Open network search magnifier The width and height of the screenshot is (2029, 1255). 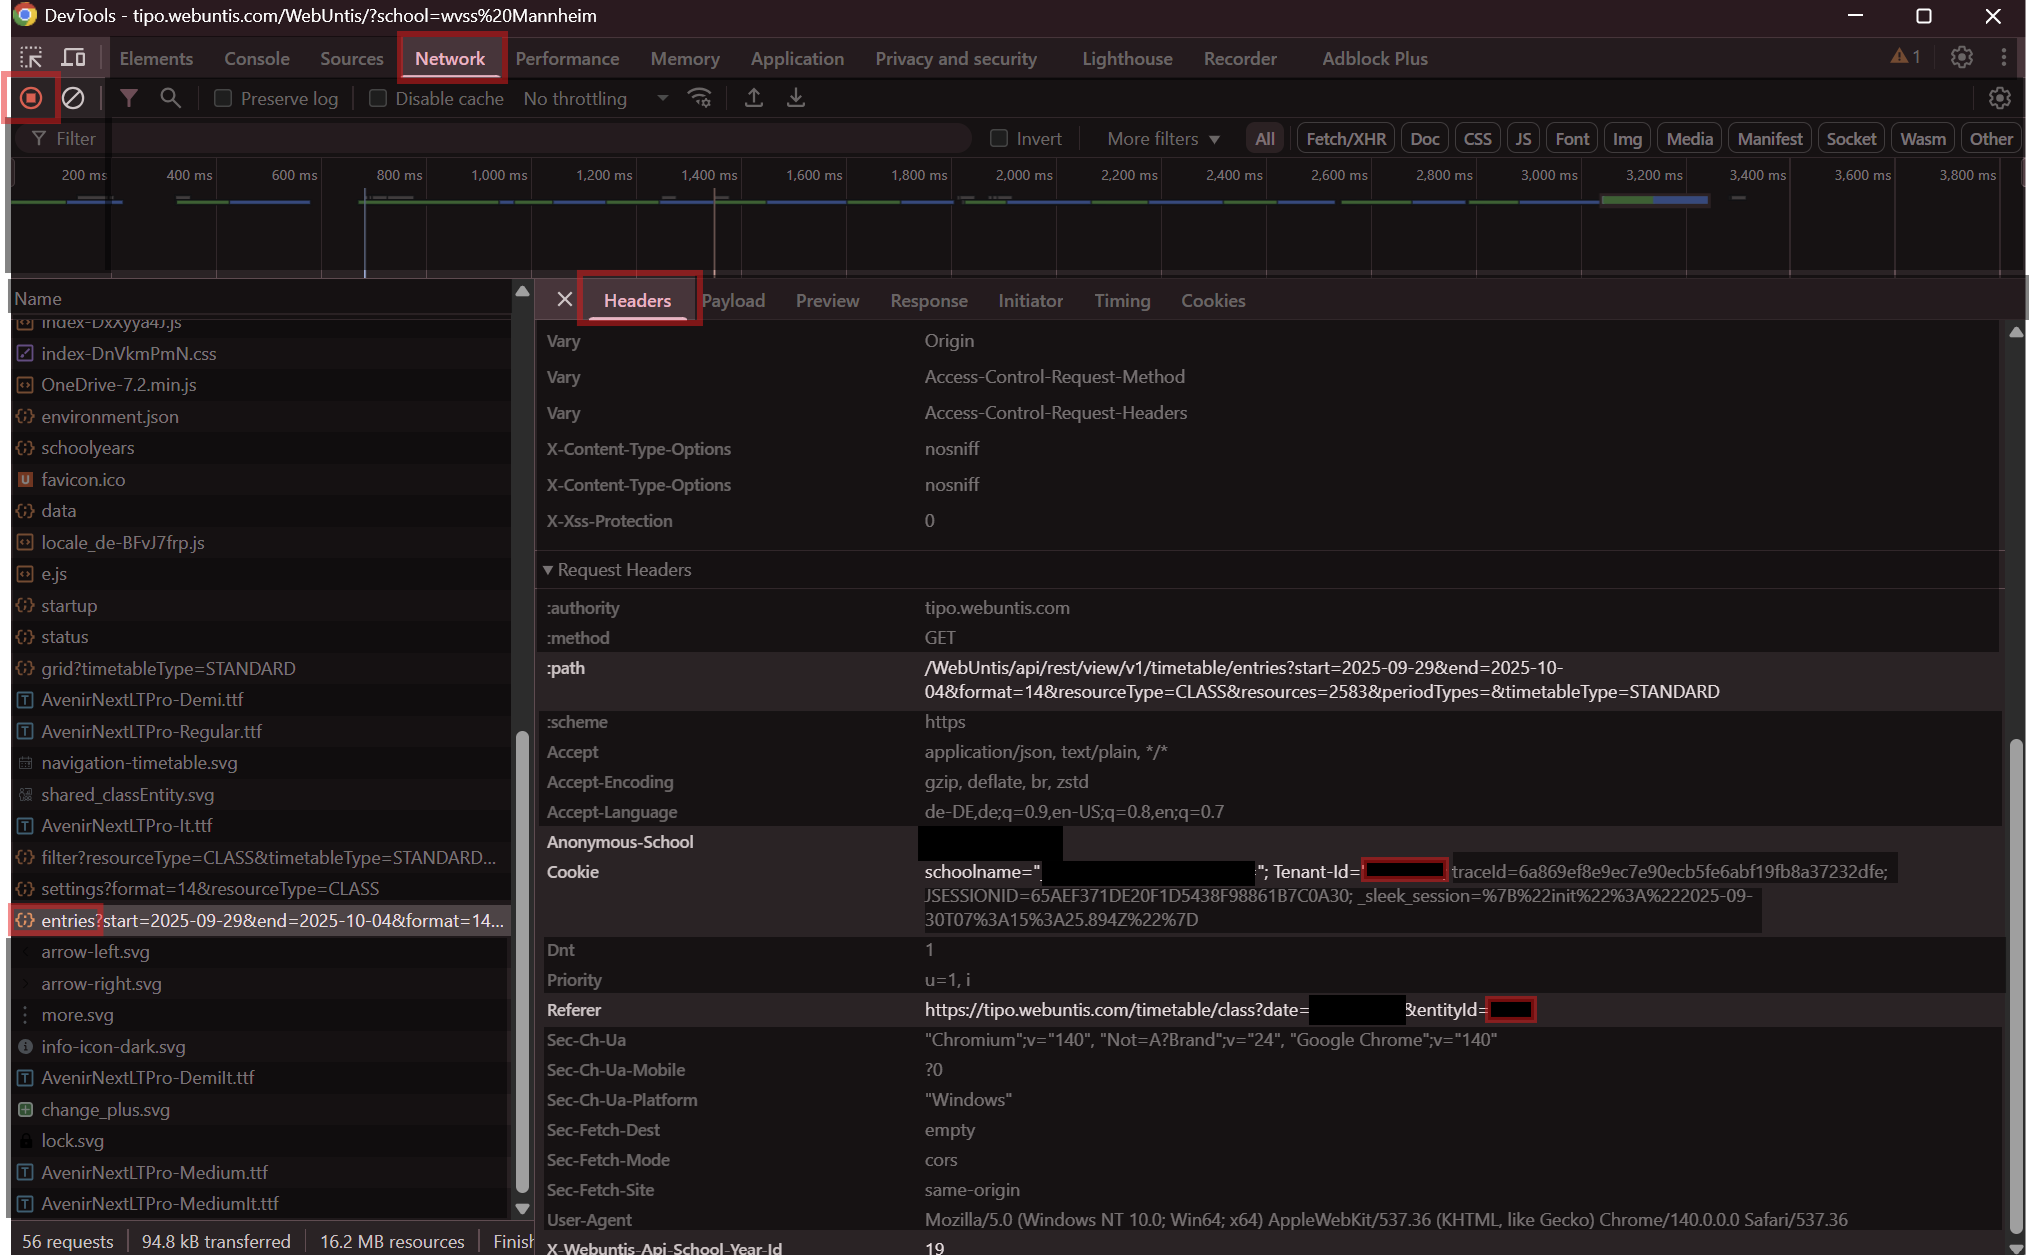pos(171,98)
